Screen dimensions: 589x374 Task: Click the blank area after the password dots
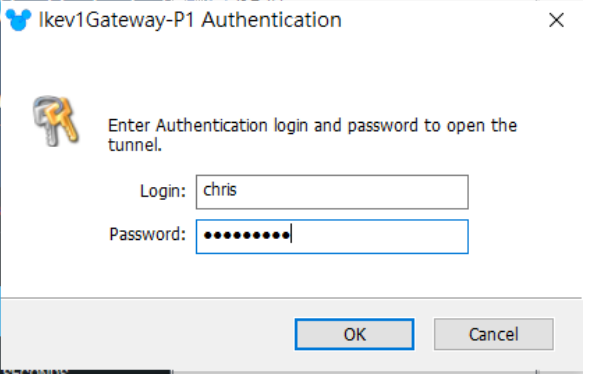tap(379, 237)
